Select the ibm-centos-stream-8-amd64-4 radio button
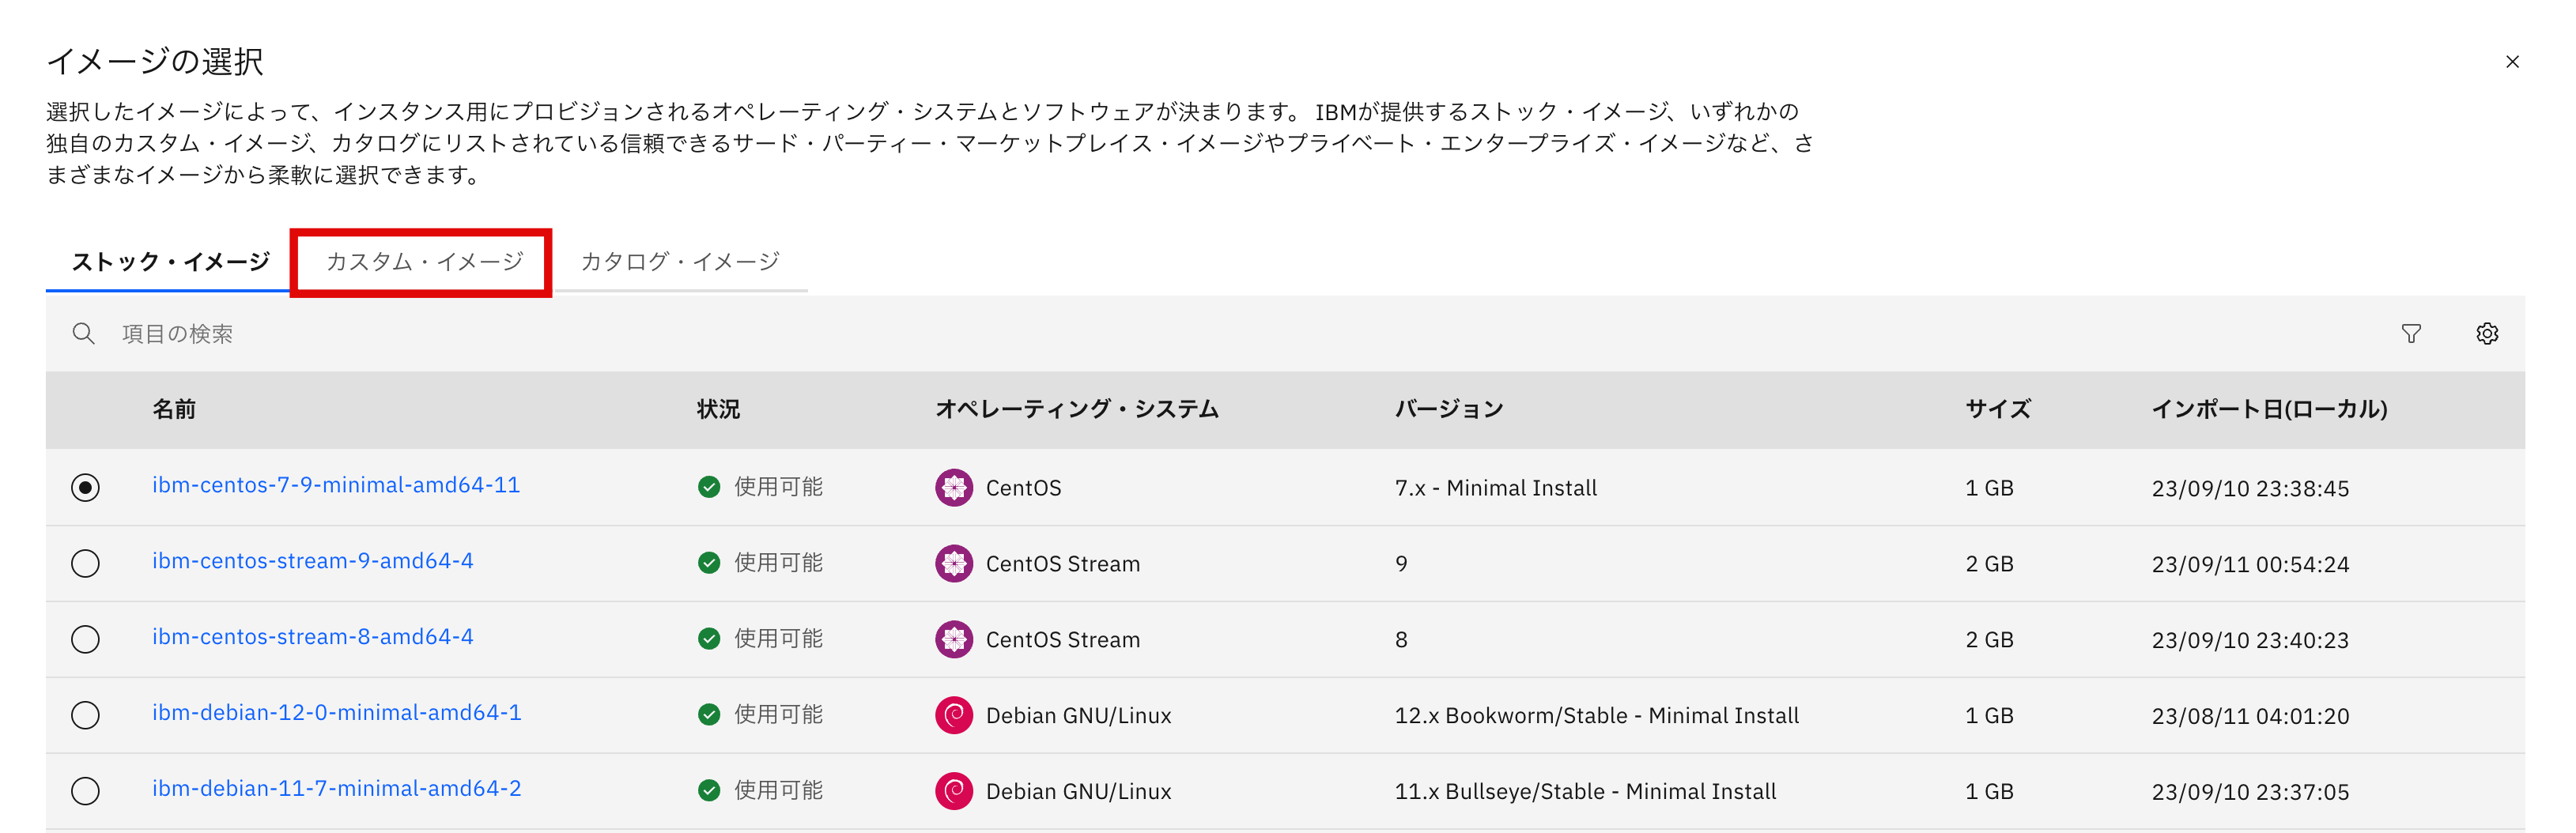 (85, 639)
